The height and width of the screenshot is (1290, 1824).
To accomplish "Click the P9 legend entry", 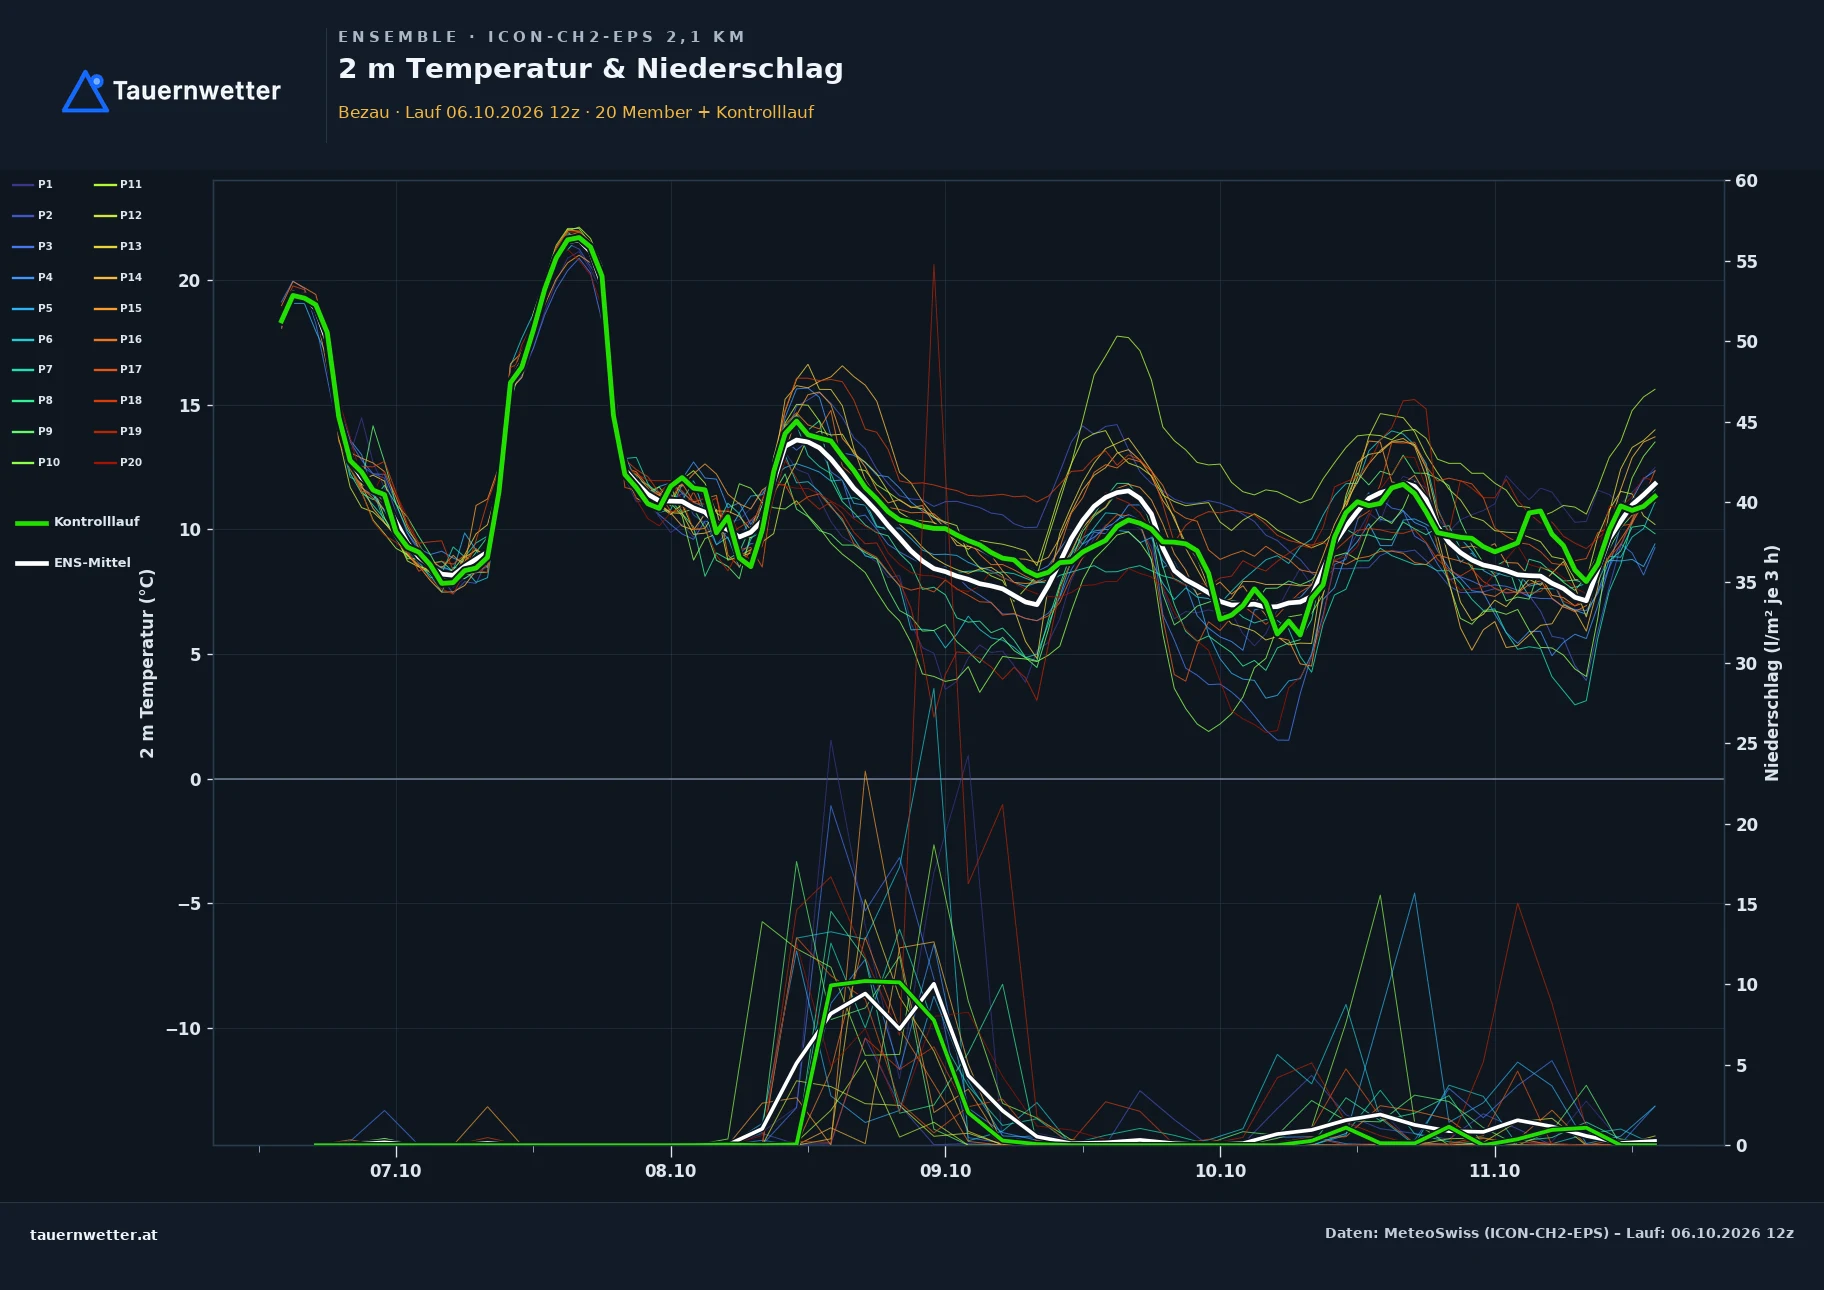I will (33, 431).
